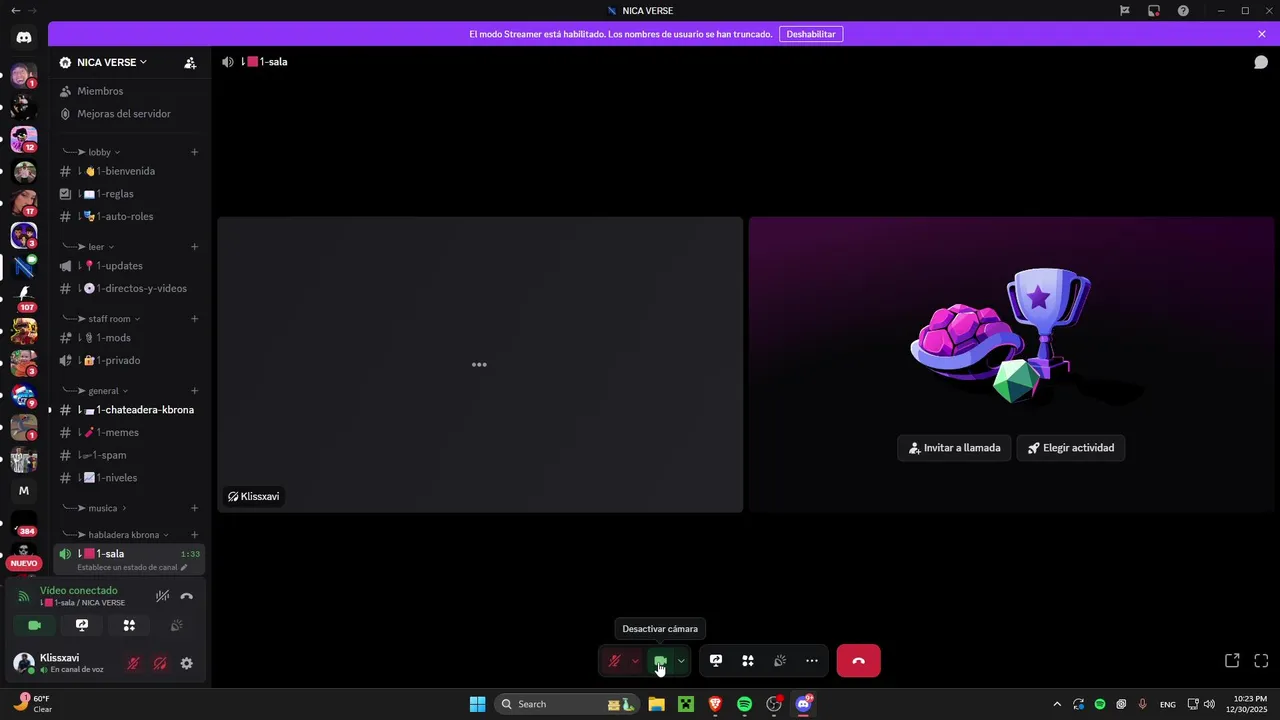Open NICA VERSE server dropdown menu
The image size is (1280, 720).
tap(112, 62)
